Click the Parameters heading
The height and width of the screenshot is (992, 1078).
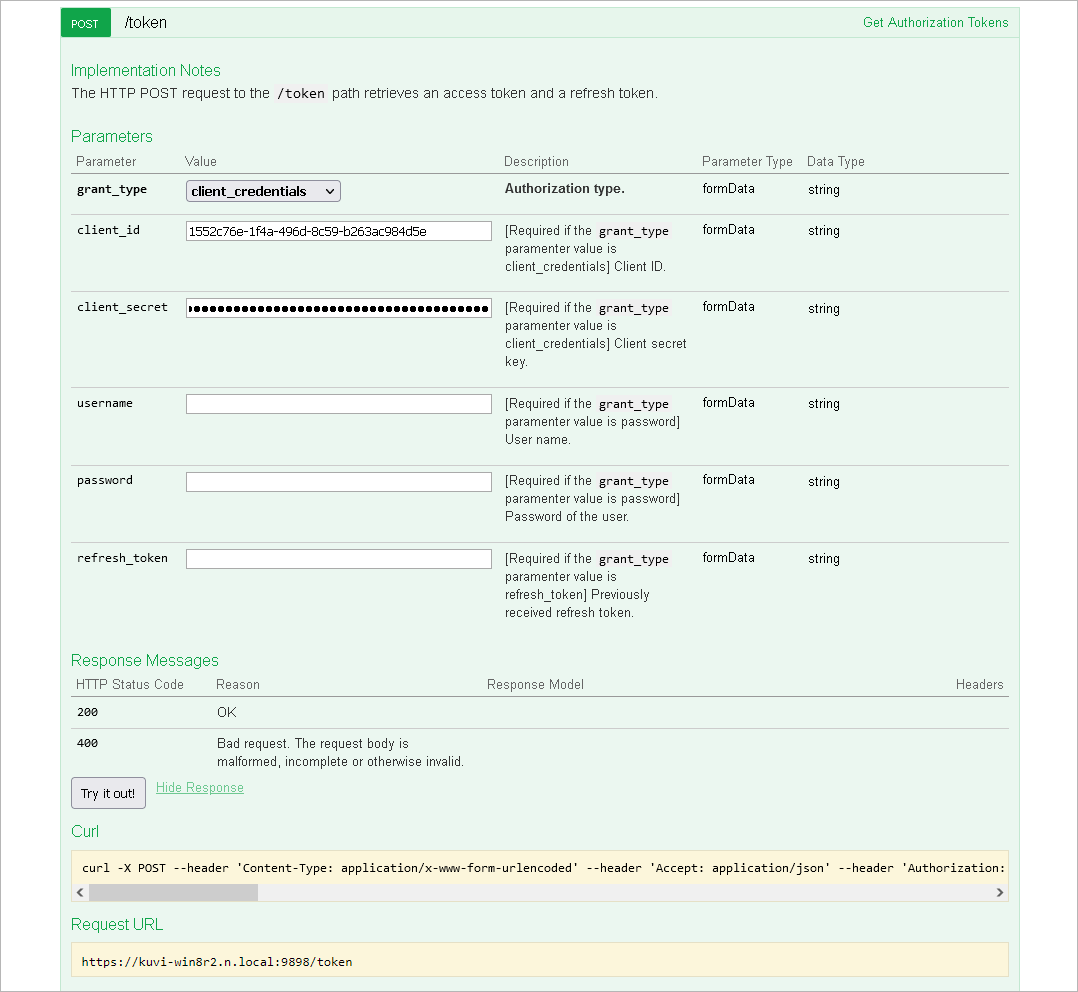pyautogui.click(x=111, y=136)
